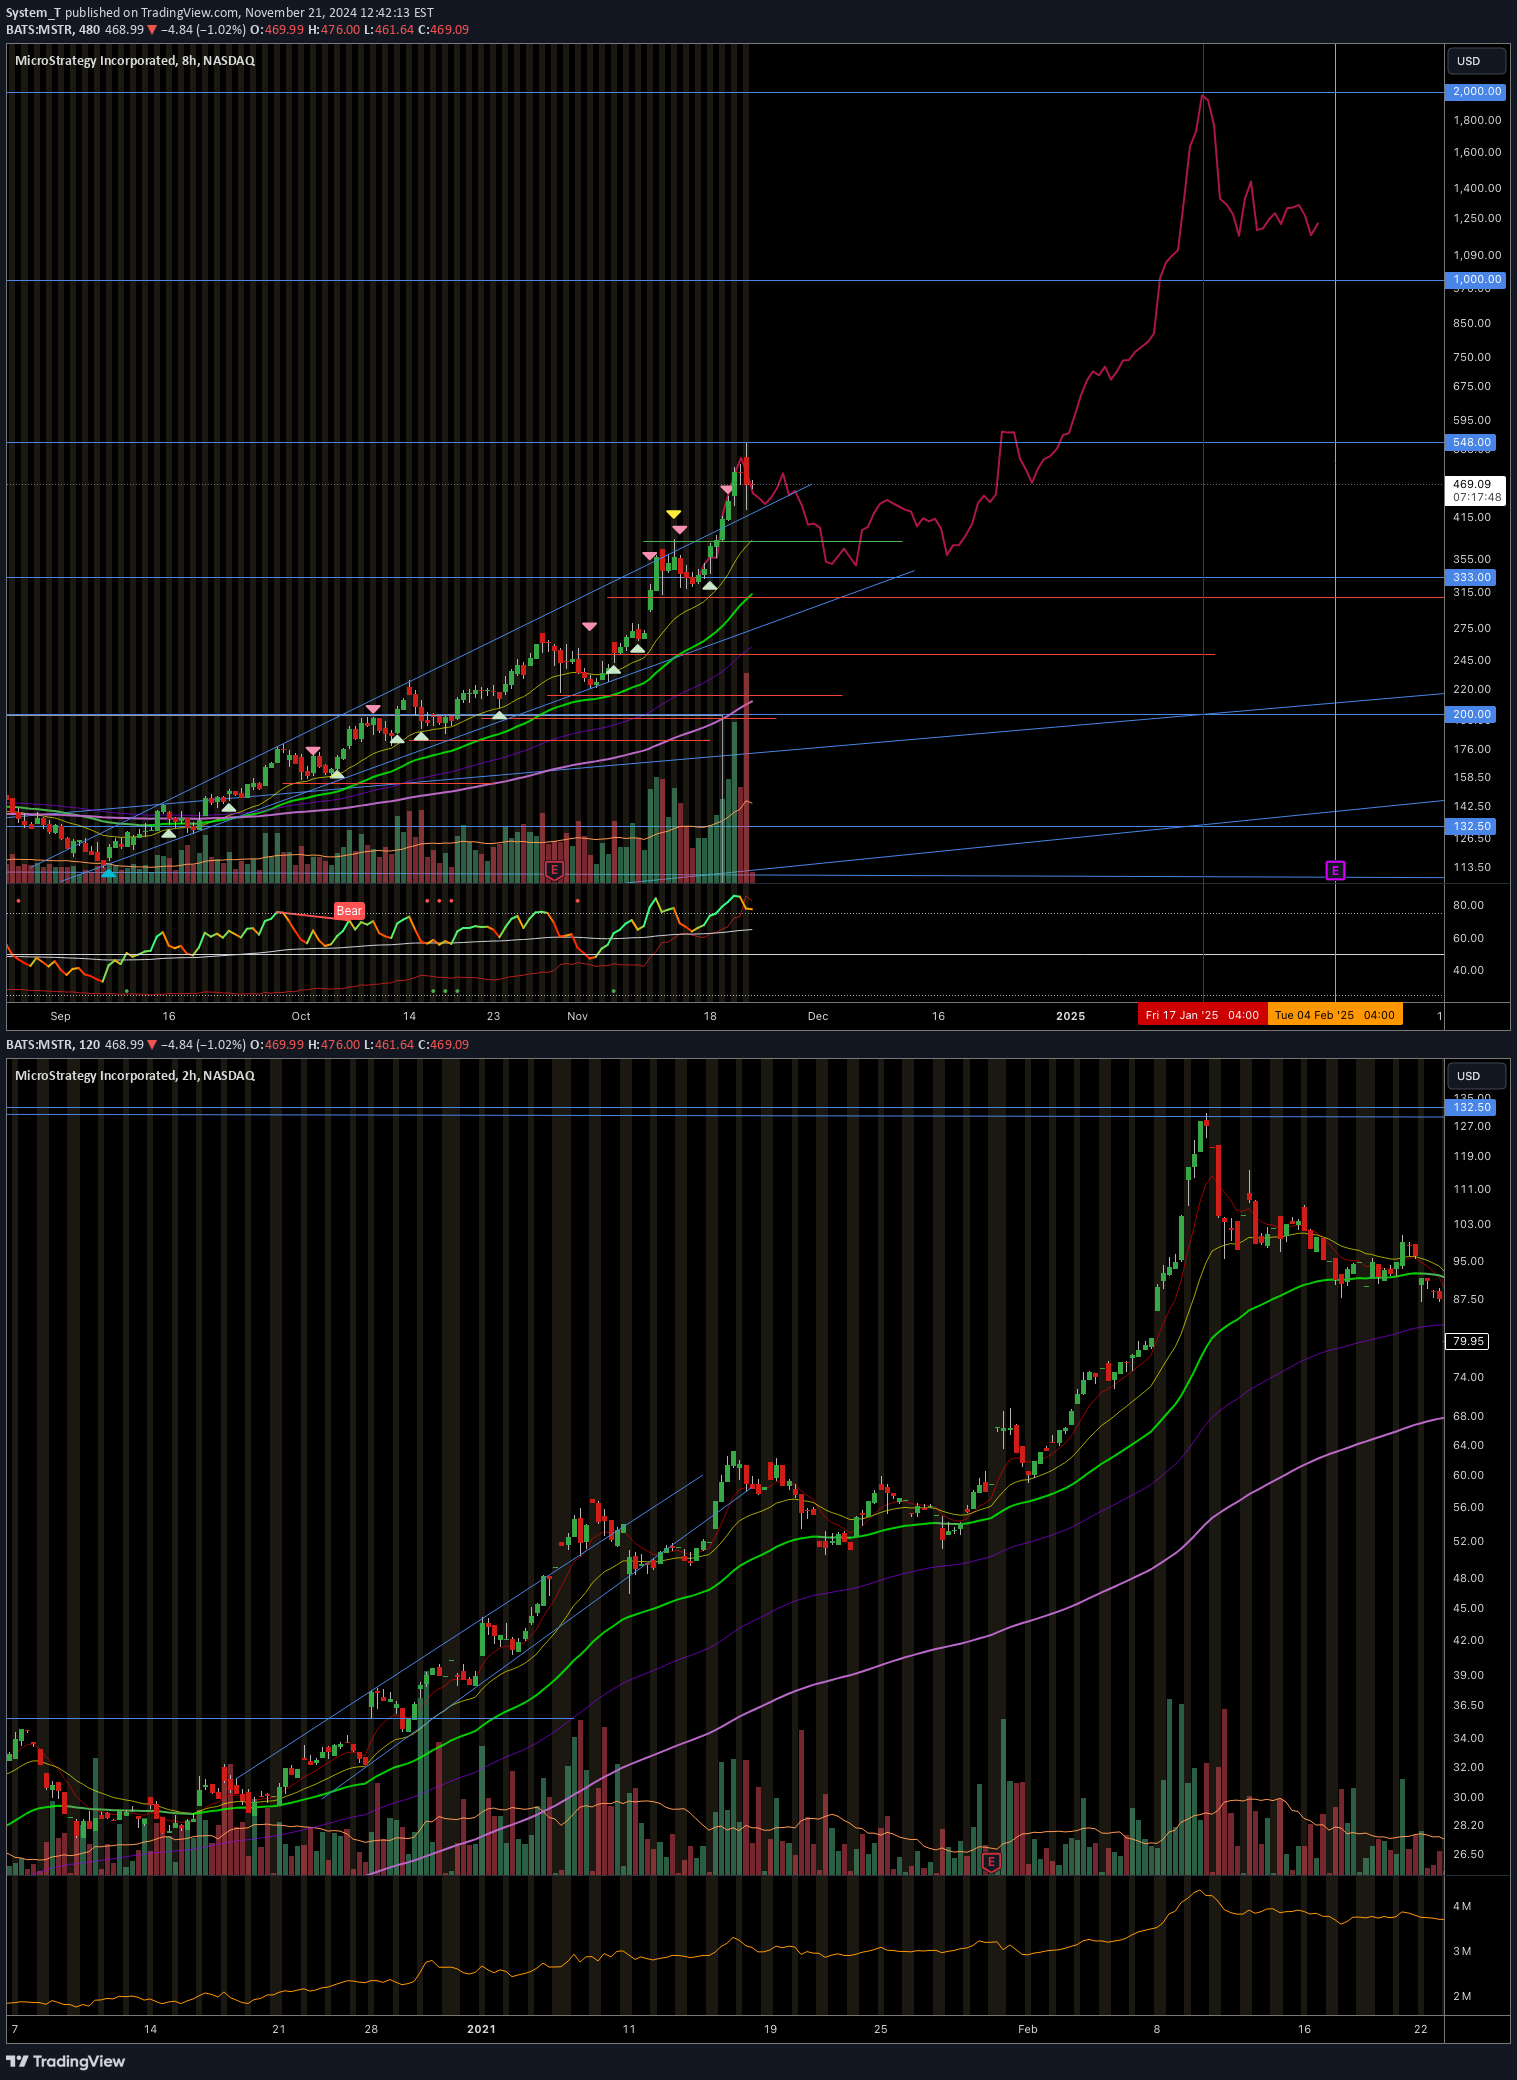Screen dimensions: 1517x2080
Task: Click the purple future earnings E marker
Action: pyautogui.click(x=1335, y=870)
